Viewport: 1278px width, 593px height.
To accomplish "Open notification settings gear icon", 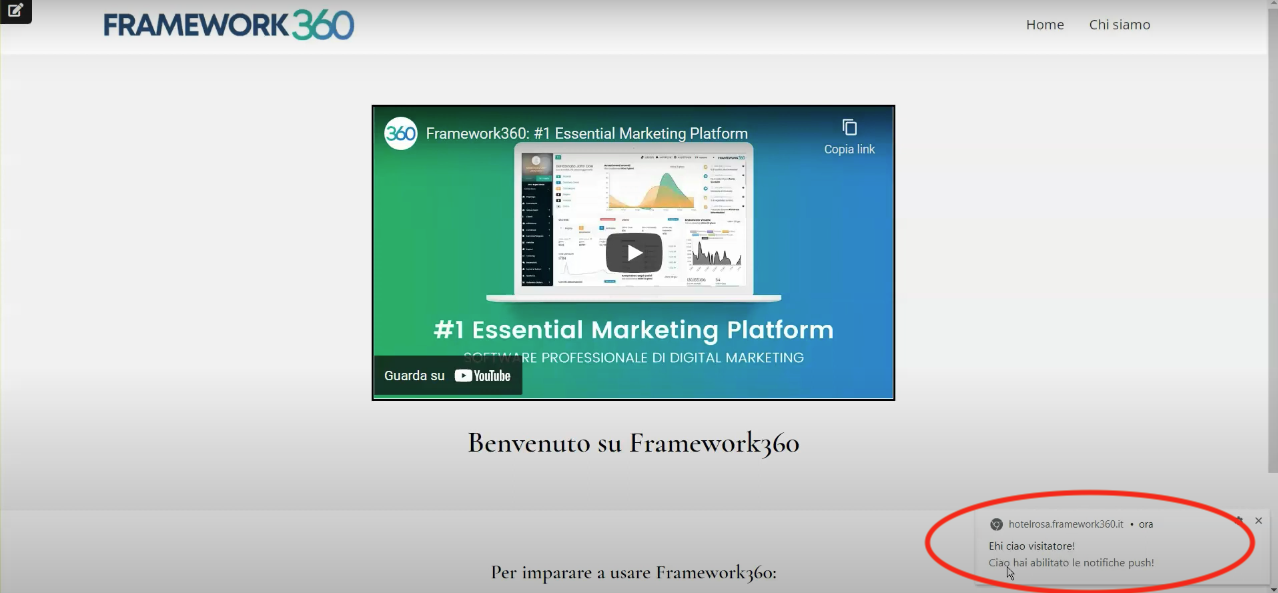I will pyautogui.click(x=1239, y=521).
